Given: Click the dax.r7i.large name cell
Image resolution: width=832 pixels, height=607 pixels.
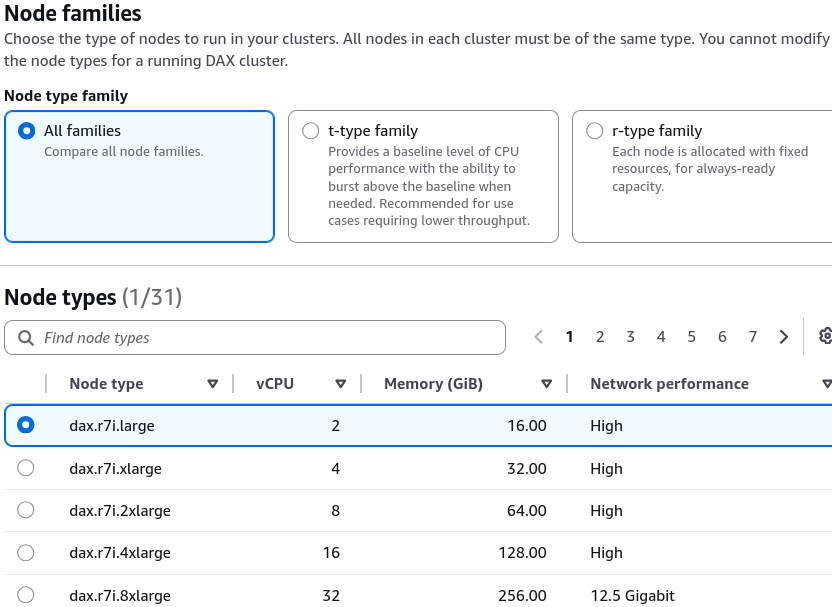Looking at the screenshot, I should click(x=112, y=426).
